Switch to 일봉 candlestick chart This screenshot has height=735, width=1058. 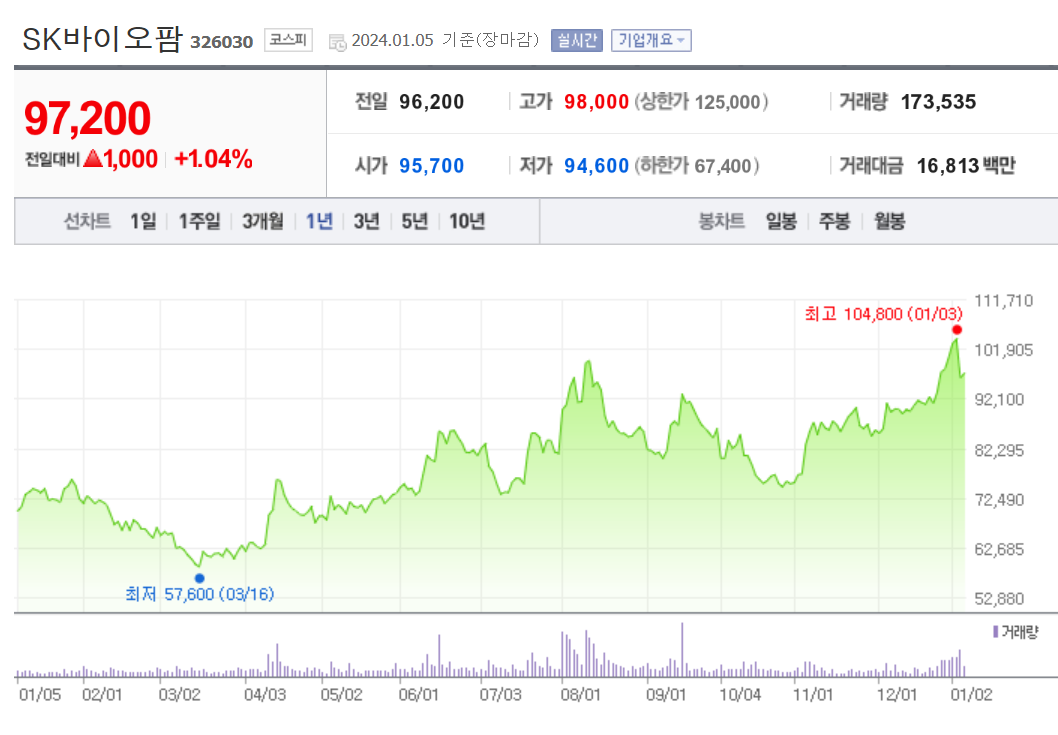click(x=781, y=221)
